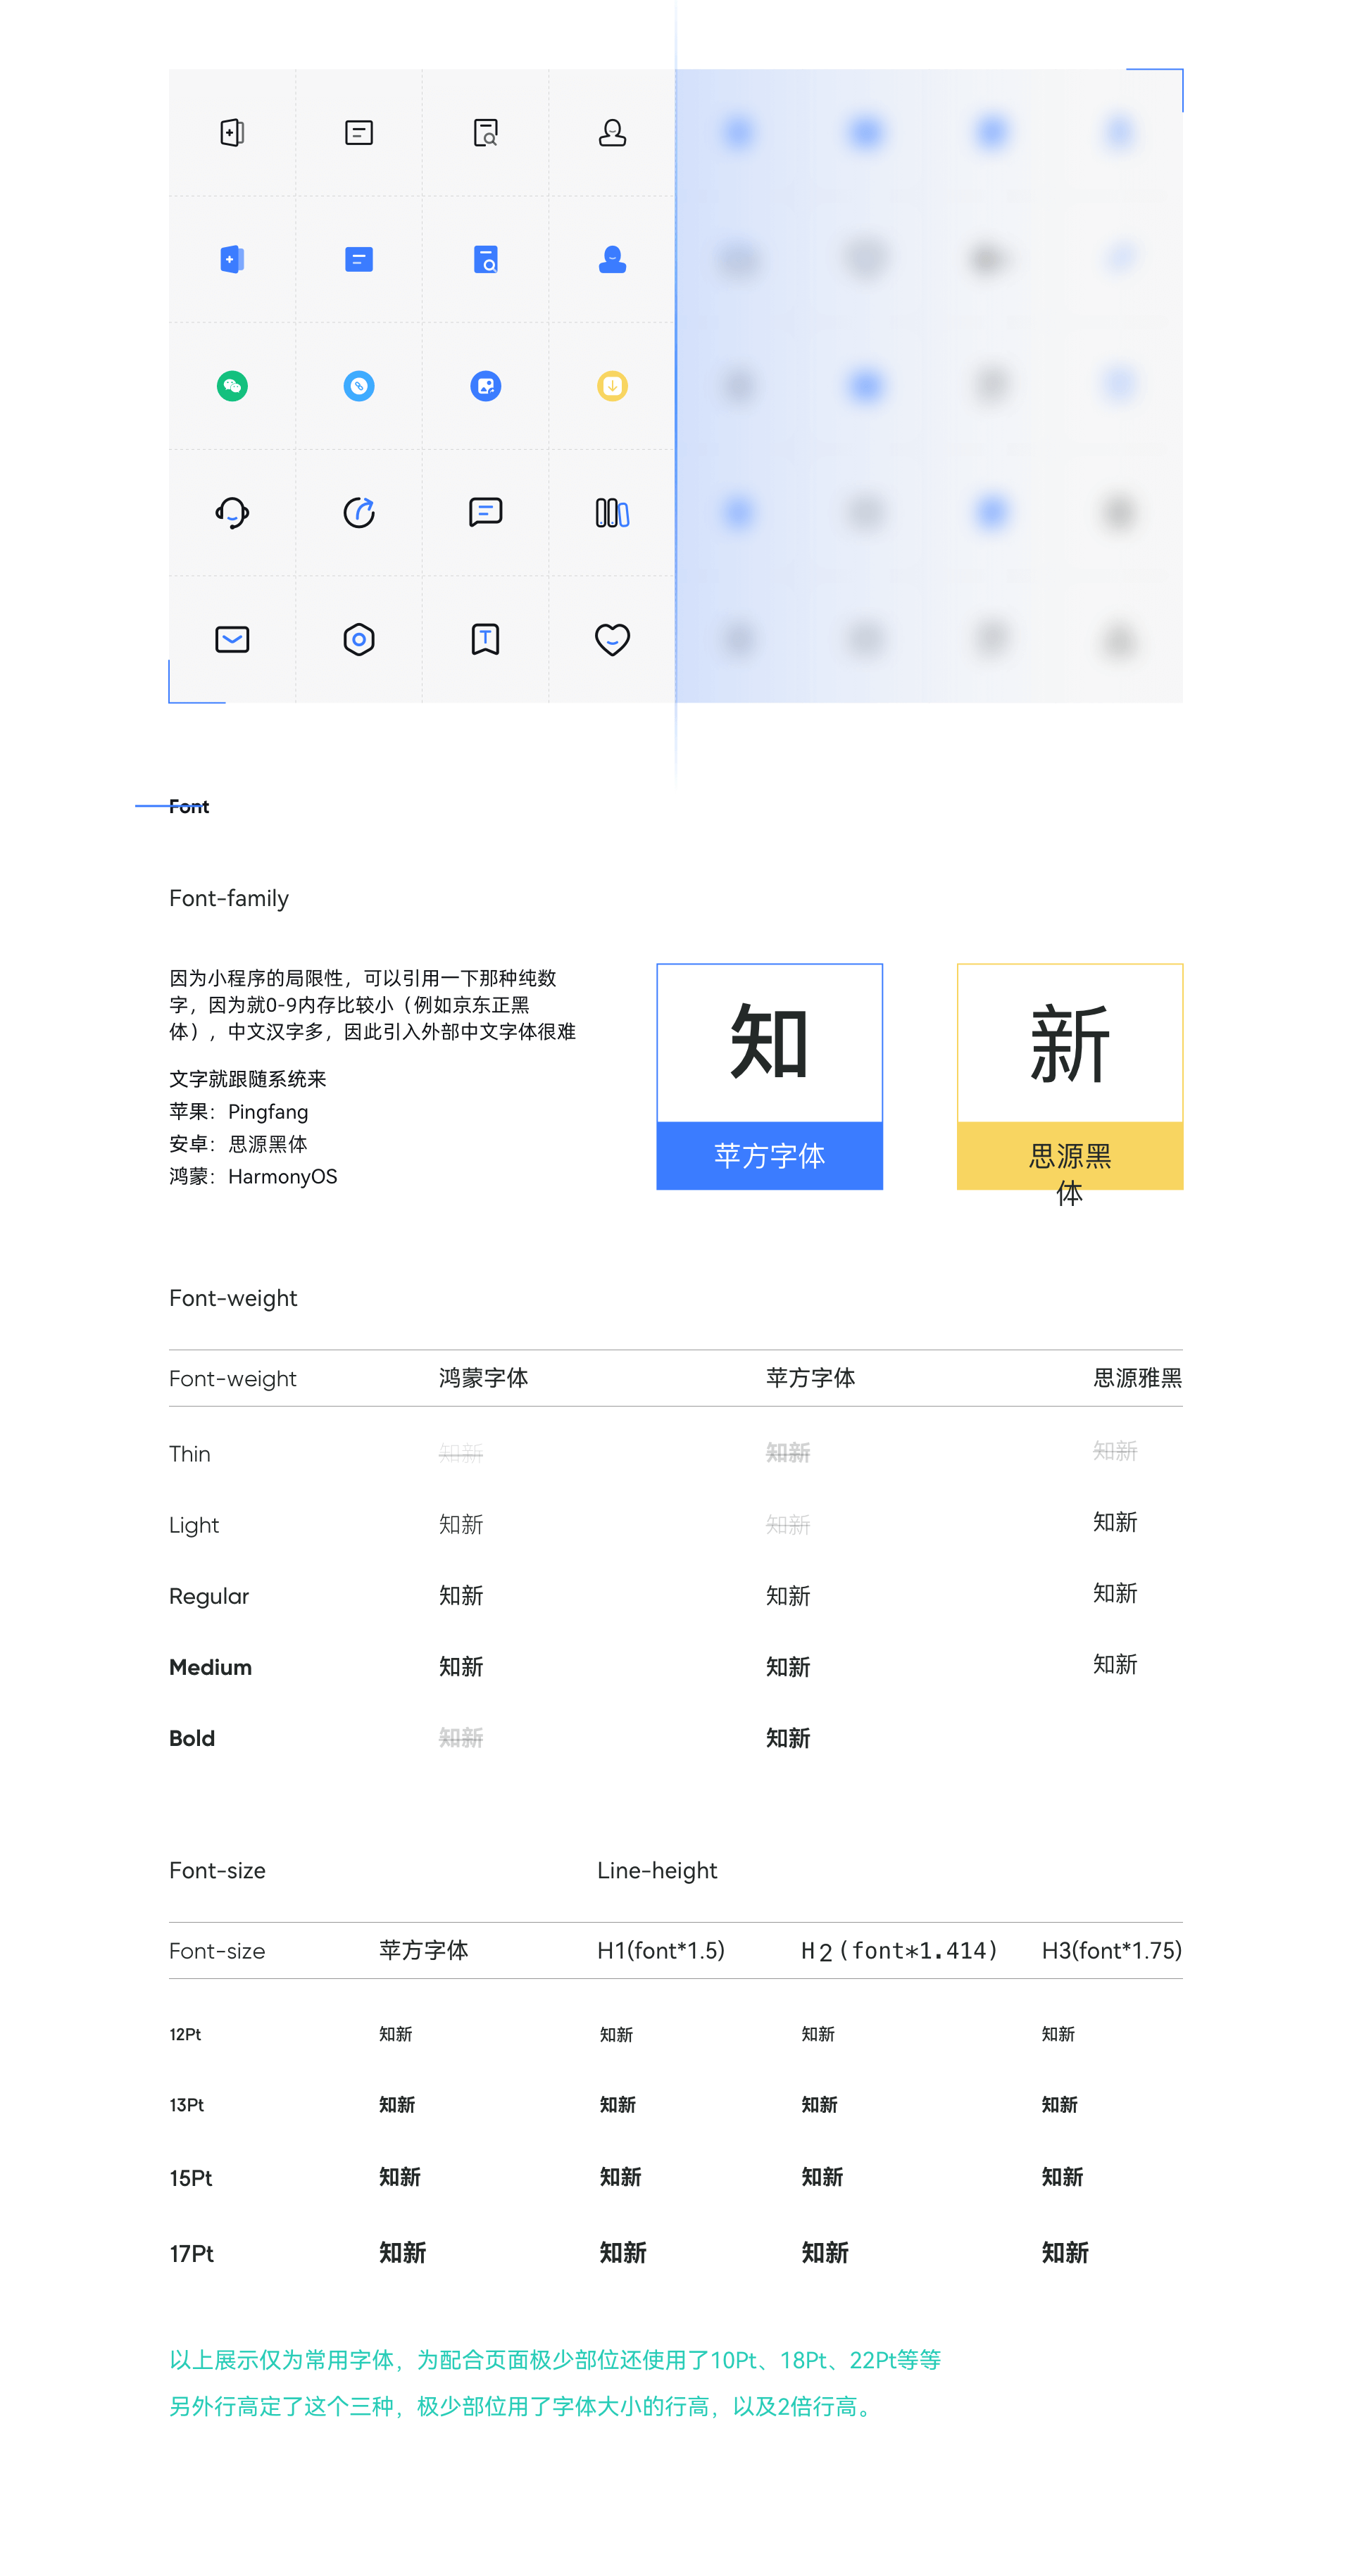The width and height of the screenshot is (1352, 2576).
Task: Click the bookshelf library icon
Action: 612,513
